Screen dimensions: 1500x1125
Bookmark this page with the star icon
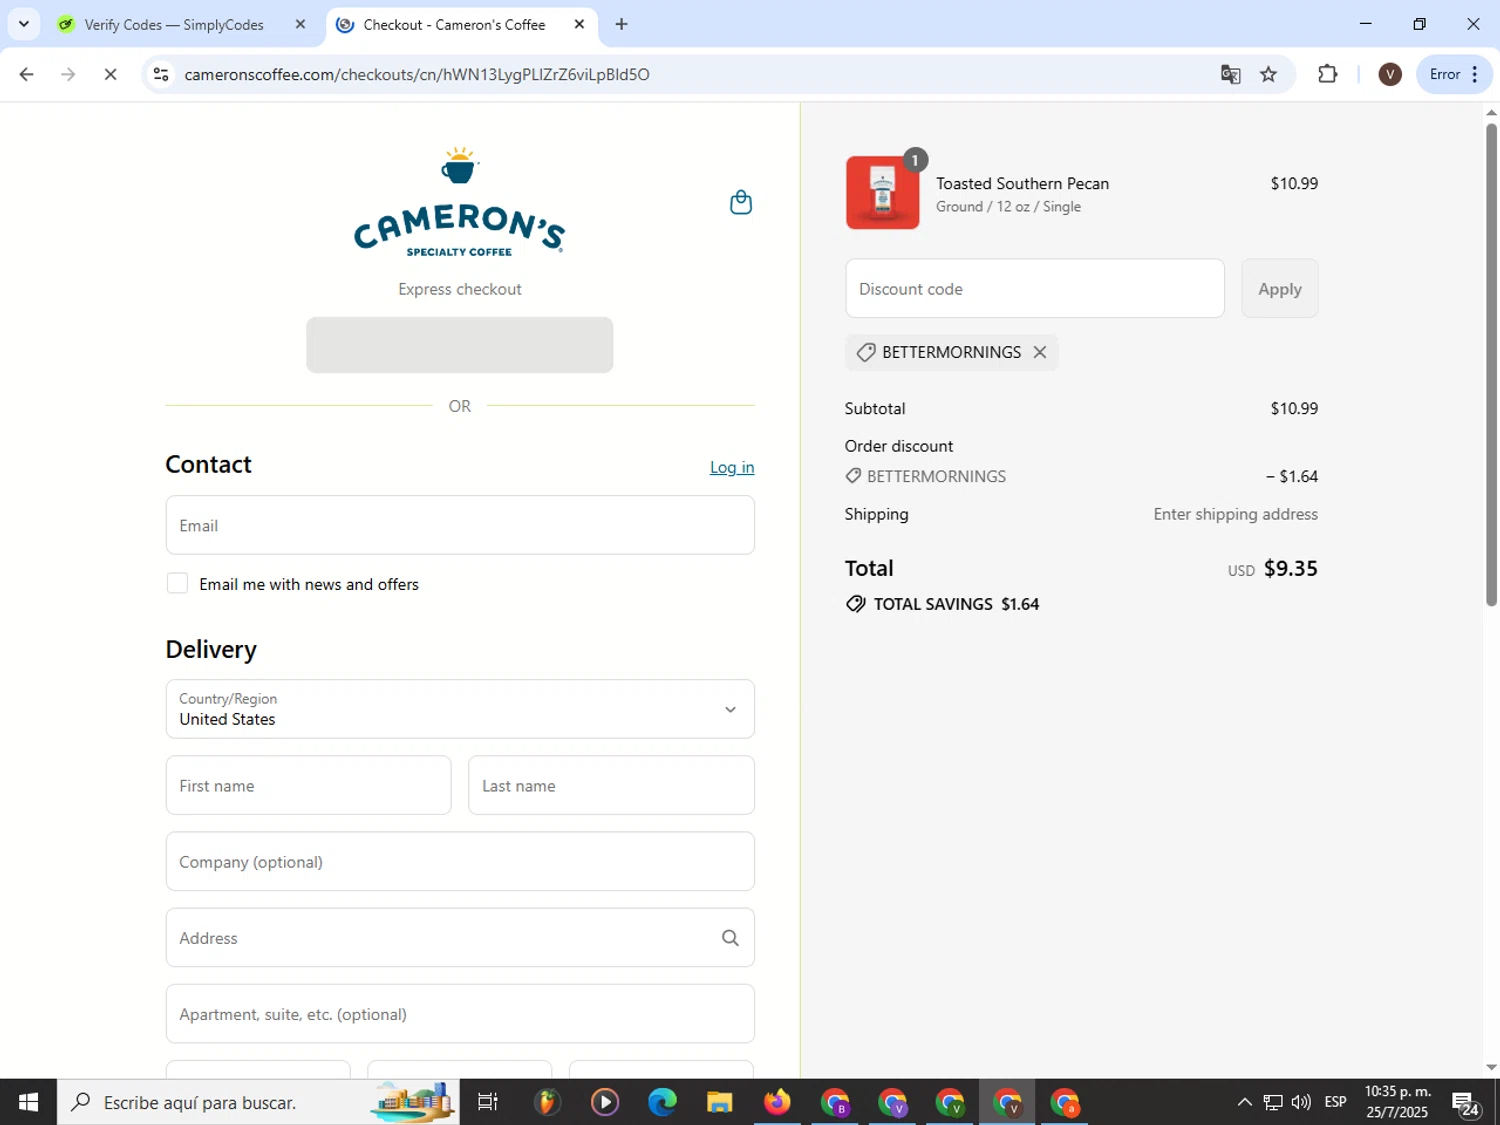pos(1268,74)
